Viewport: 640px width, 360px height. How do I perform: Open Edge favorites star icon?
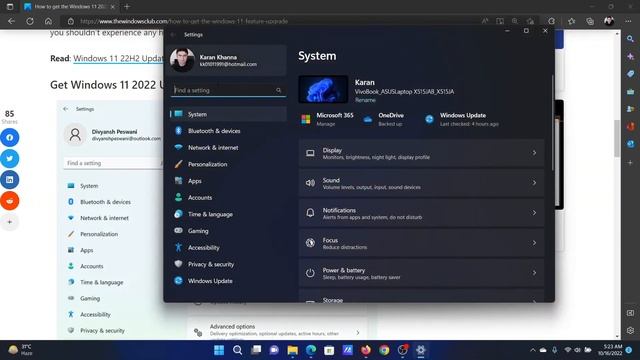pyautogui.click(x=571, y=21)
